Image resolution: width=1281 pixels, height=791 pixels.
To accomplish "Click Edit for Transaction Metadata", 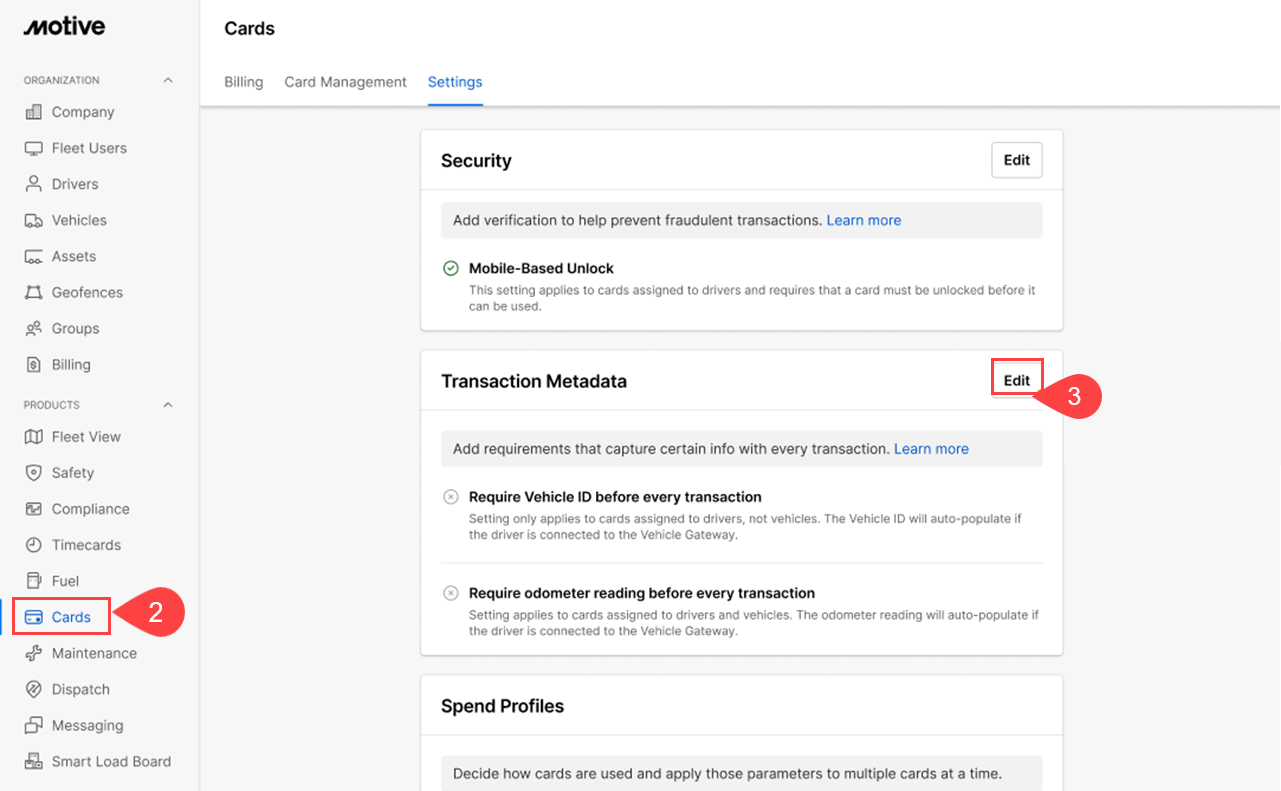I will [x=1016, y=380].
